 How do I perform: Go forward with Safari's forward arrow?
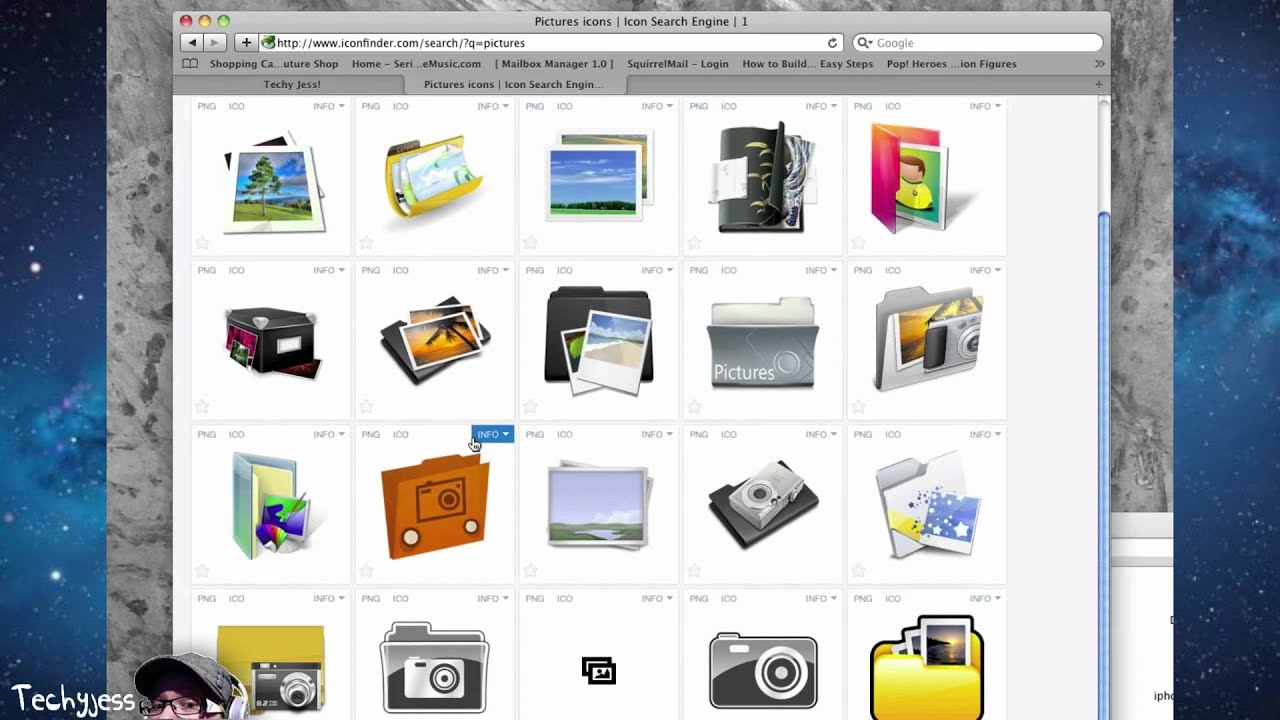[x=215, y=43]
